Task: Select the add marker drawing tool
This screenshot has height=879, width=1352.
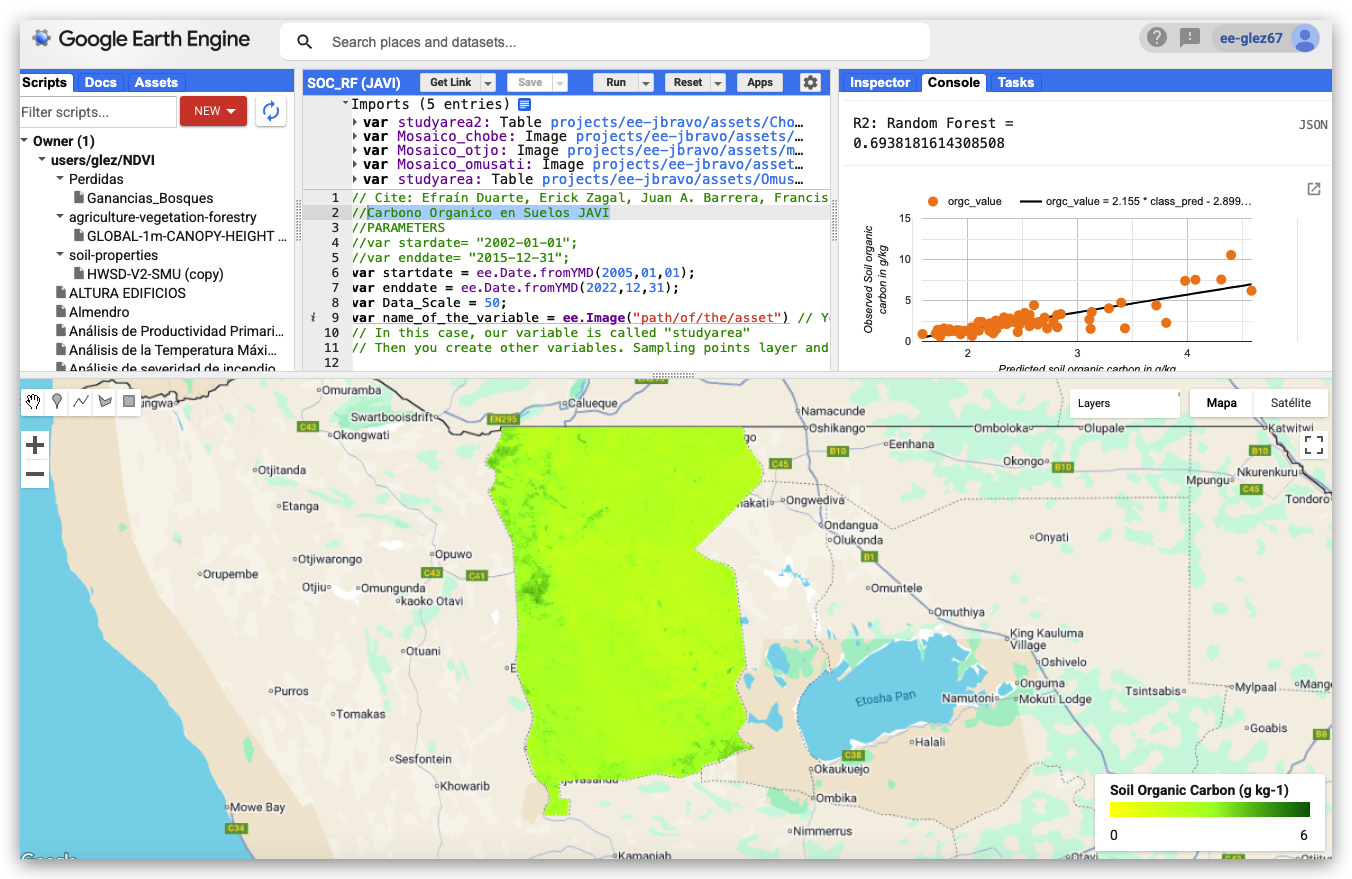Action: (57, 402)
